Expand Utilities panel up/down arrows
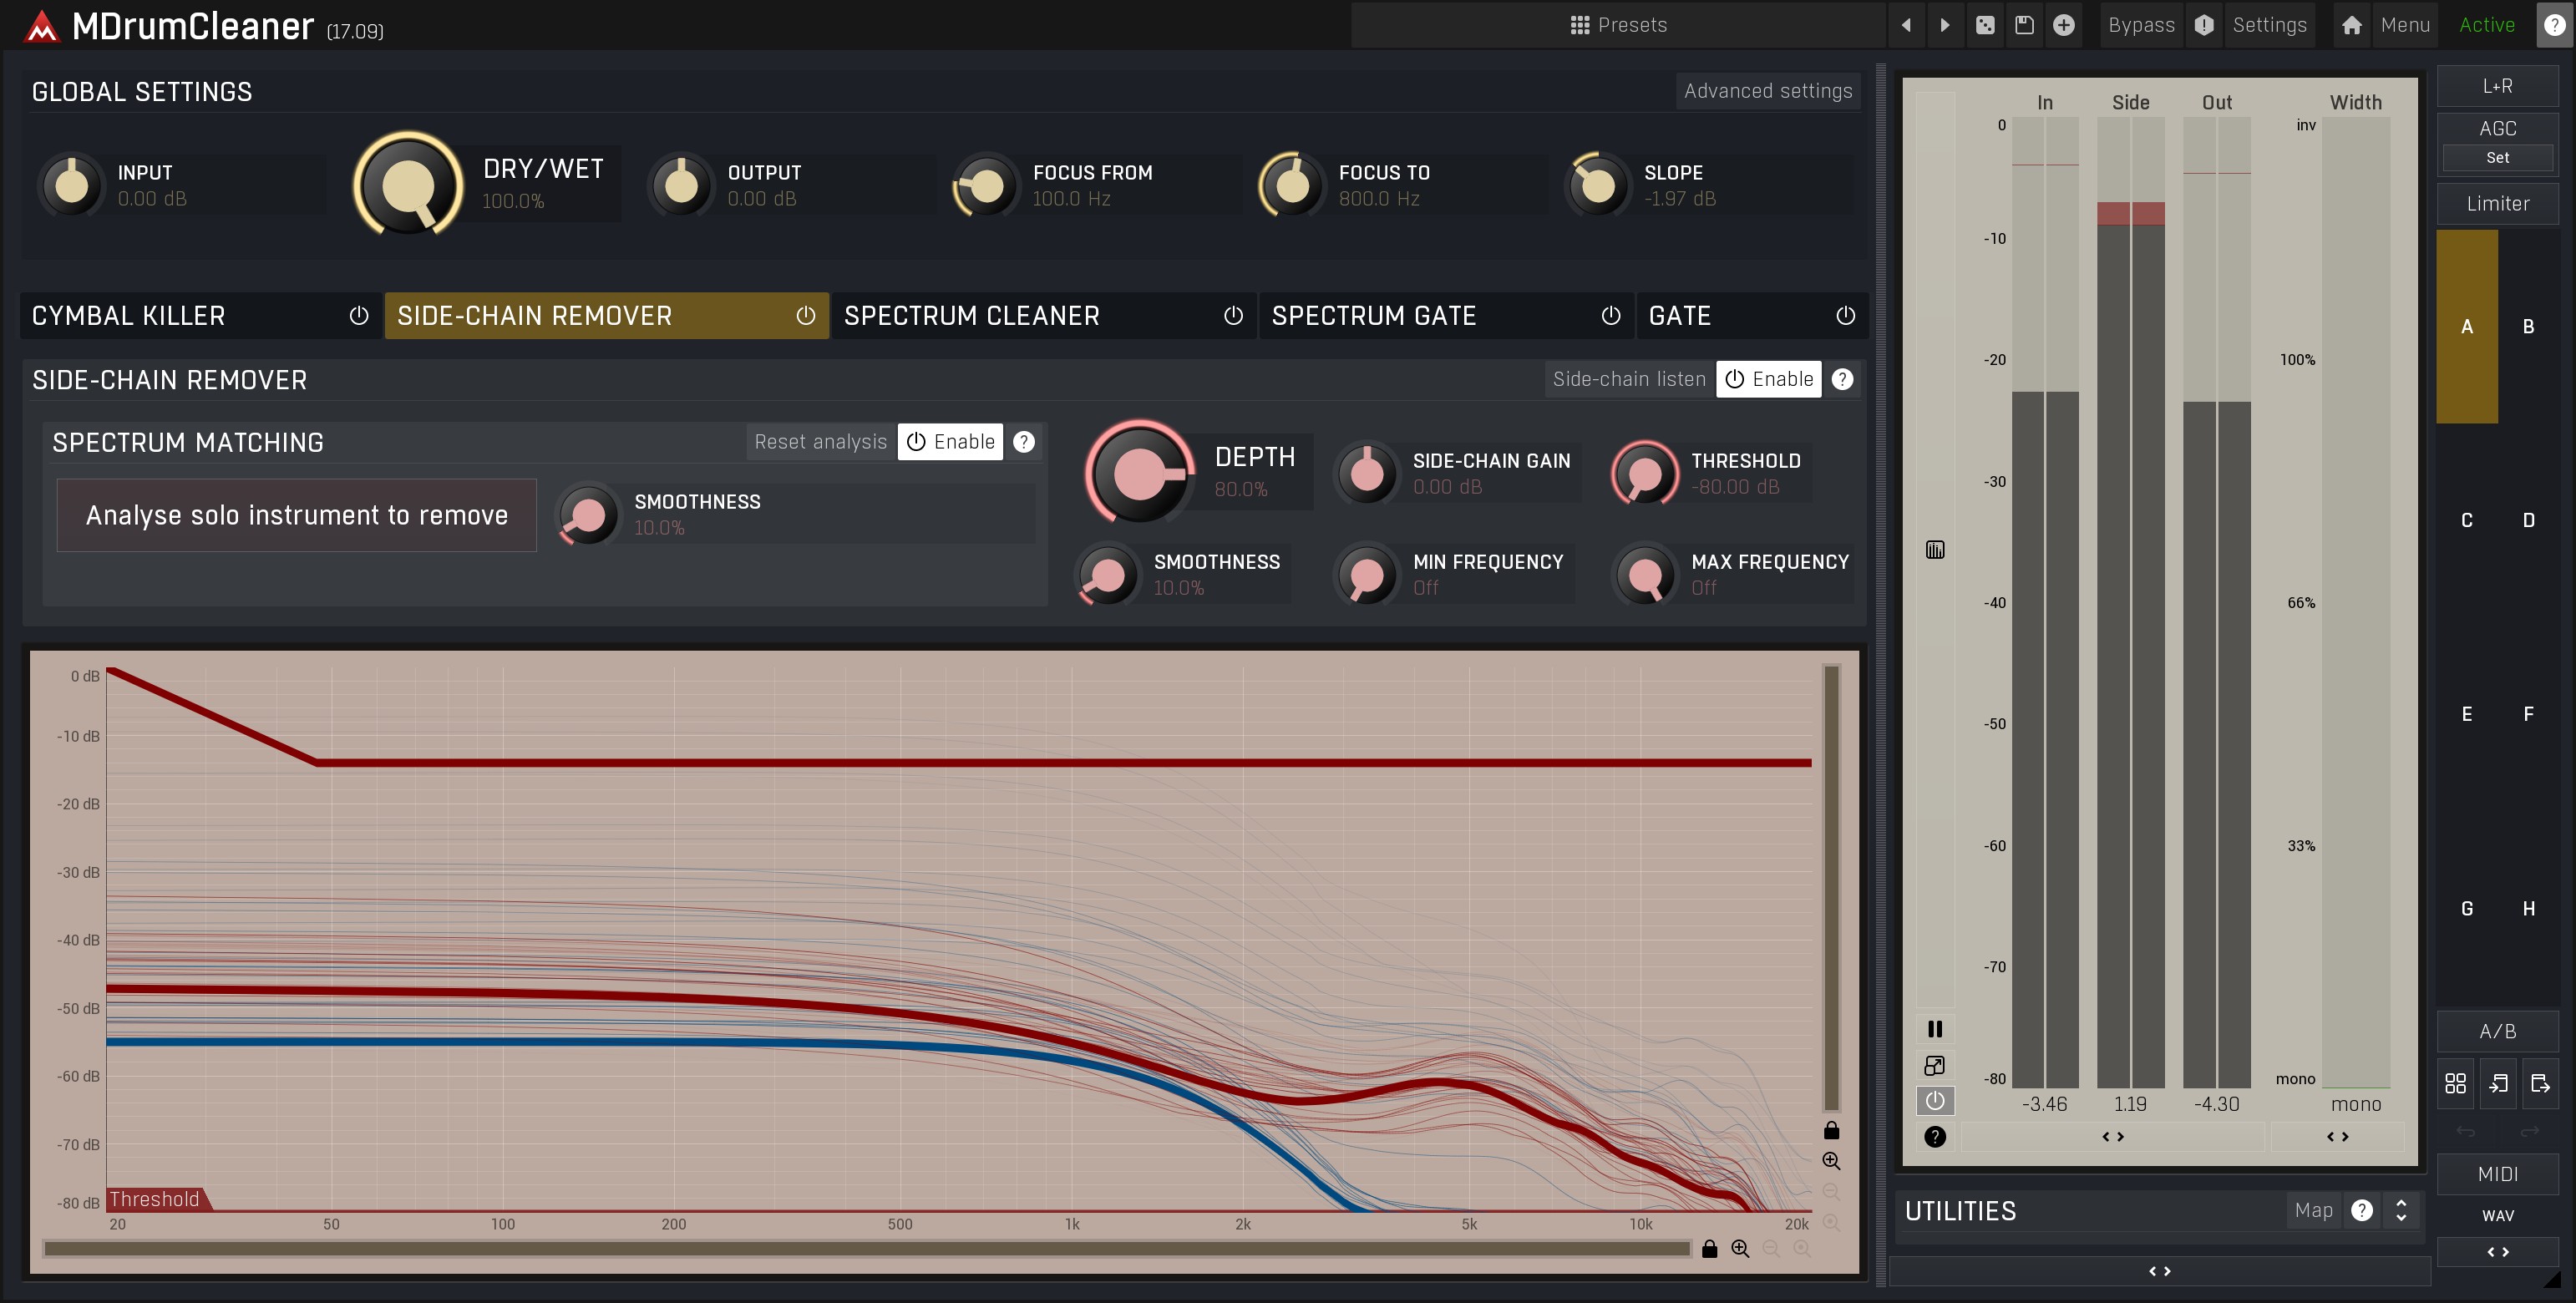 pyautogui.click(x=2401, y=1211)
